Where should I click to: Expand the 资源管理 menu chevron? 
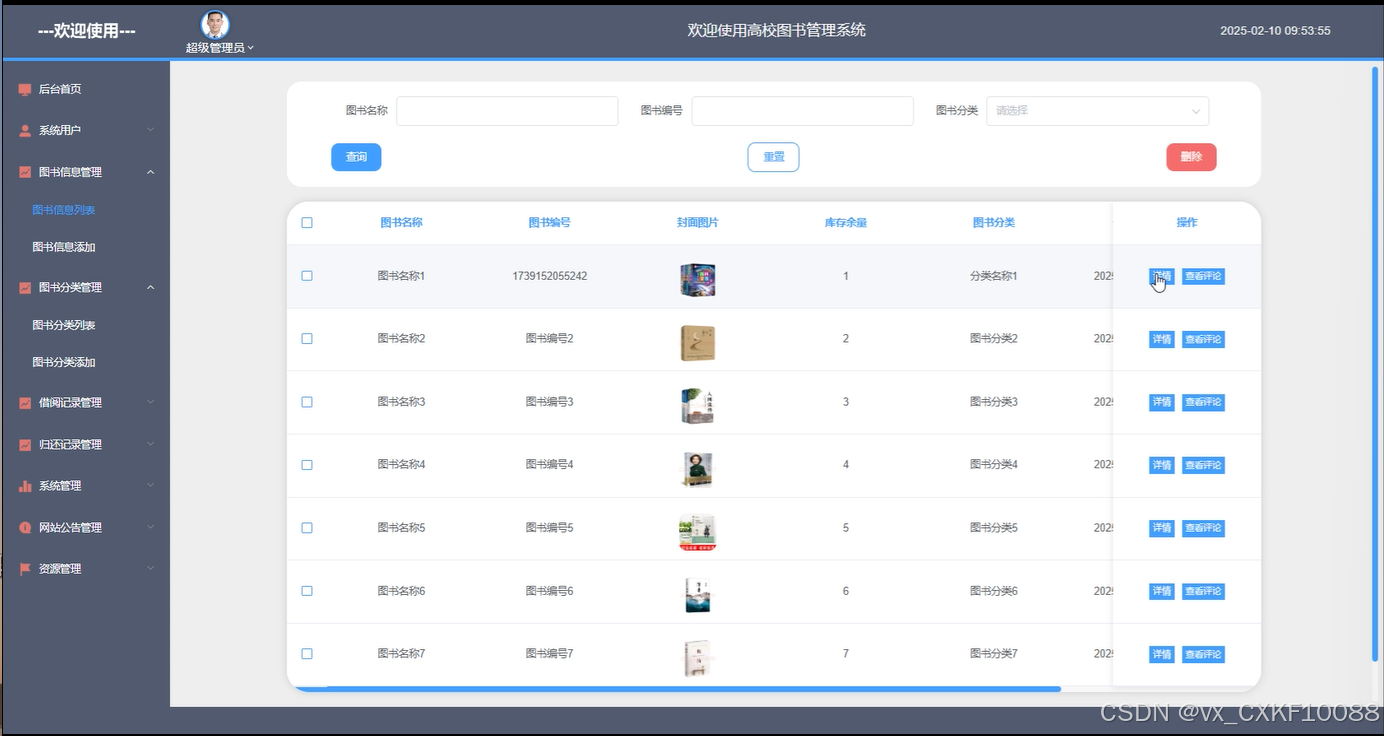tap(151, 569)
